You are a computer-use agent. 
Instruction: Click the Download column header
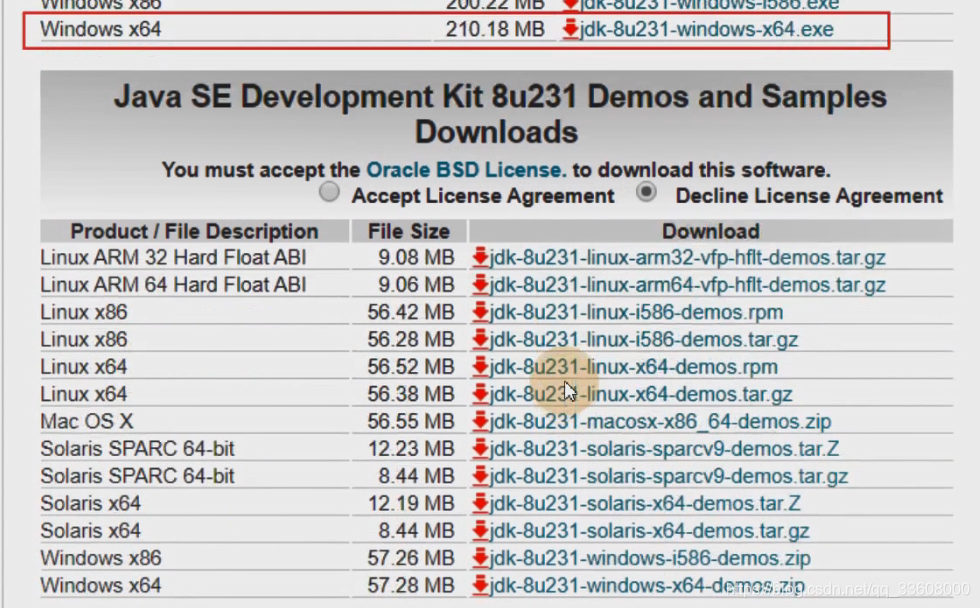point(711,231)
